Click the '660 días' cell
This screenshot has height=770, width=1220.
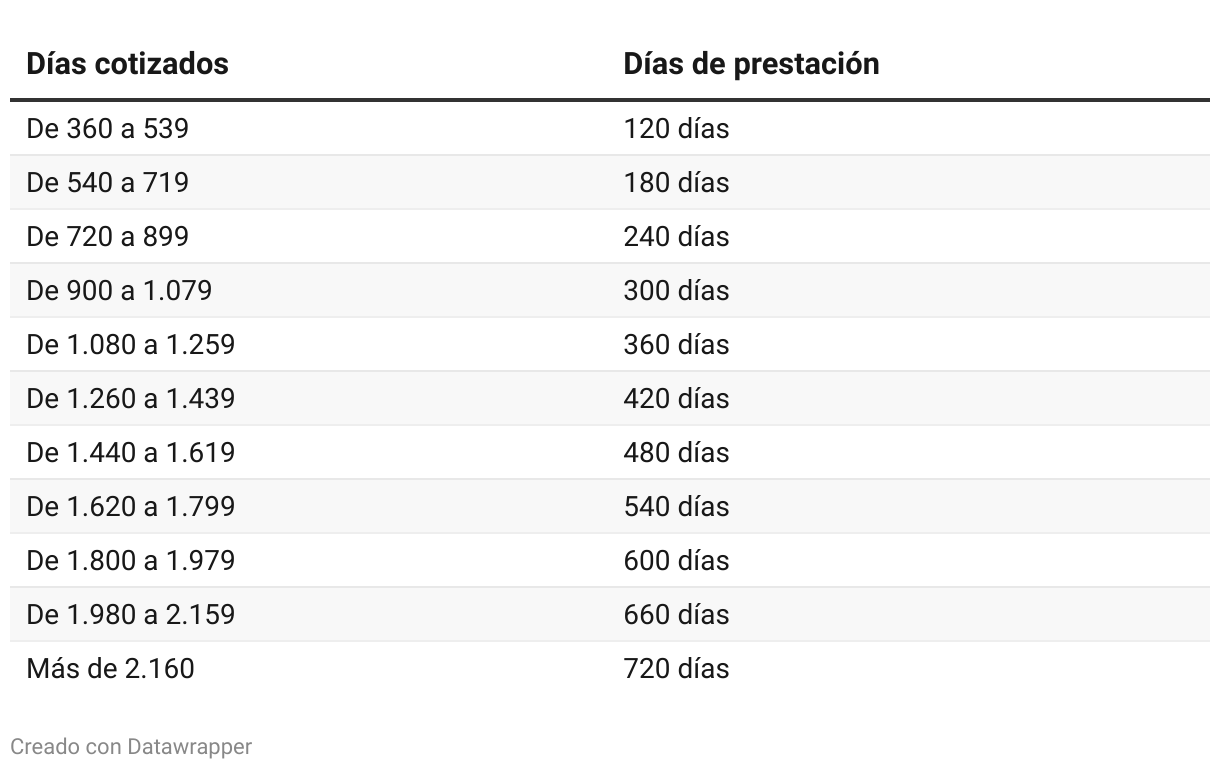[676, 615]
